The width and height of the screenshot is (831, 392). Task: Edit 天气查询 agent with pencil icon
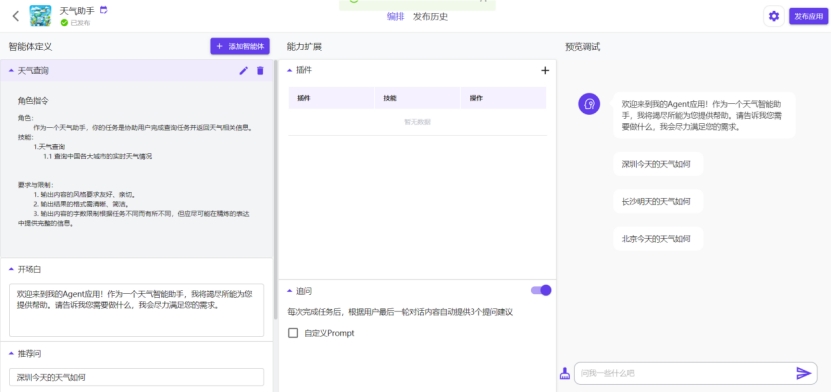tap(243, 70)
